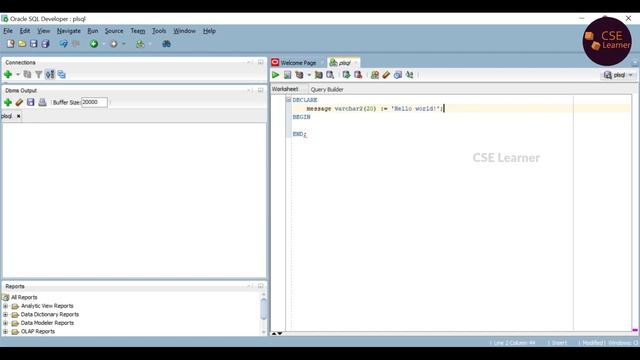This screenshot has height=360, width=640.
Task: Expand Analytic View Reports node
Action: [x=5, y=306]
